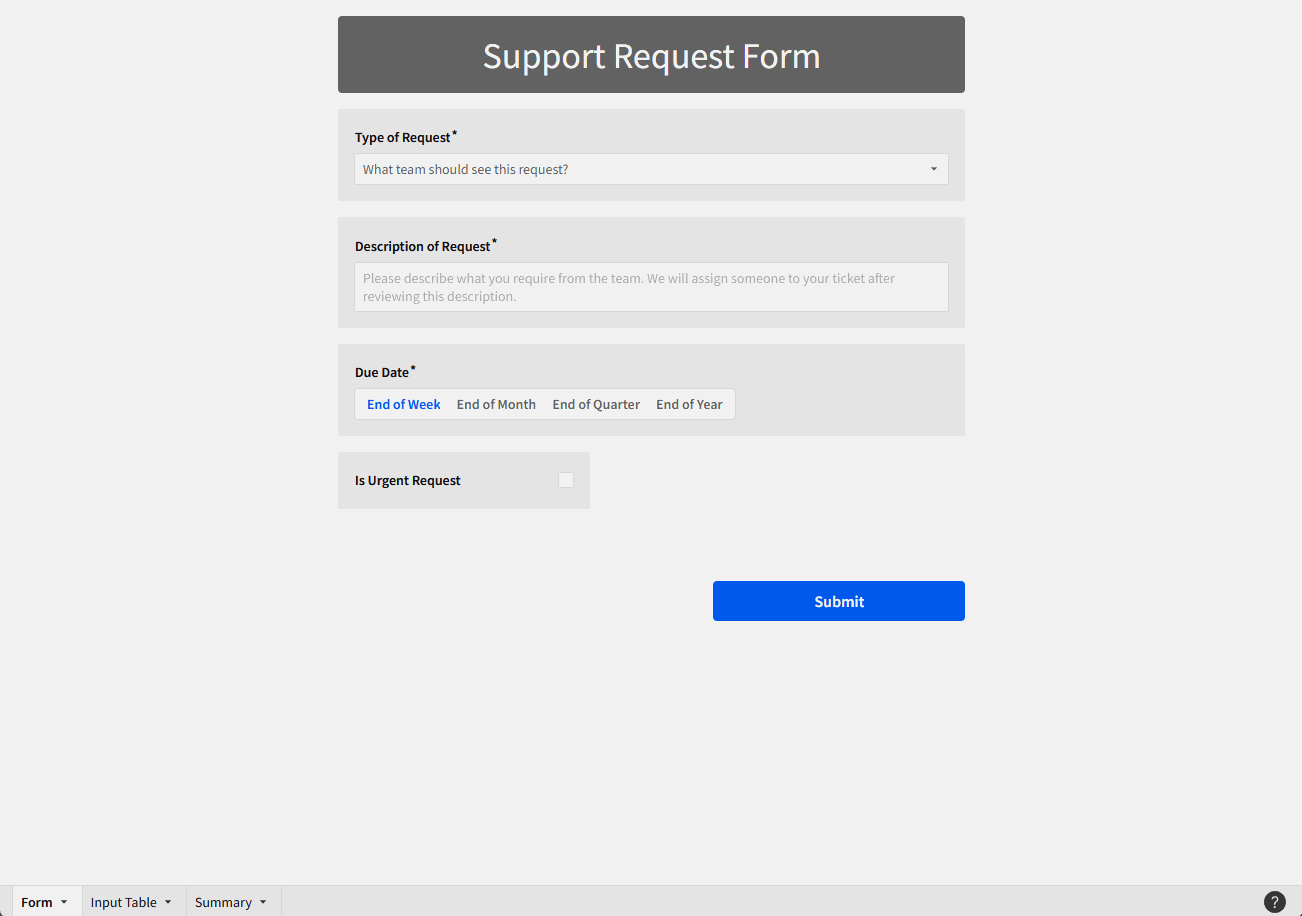Open Form tab dropdown arrow
The width and height of the screenshot is (1302, 916).
[x=64, y=902]
